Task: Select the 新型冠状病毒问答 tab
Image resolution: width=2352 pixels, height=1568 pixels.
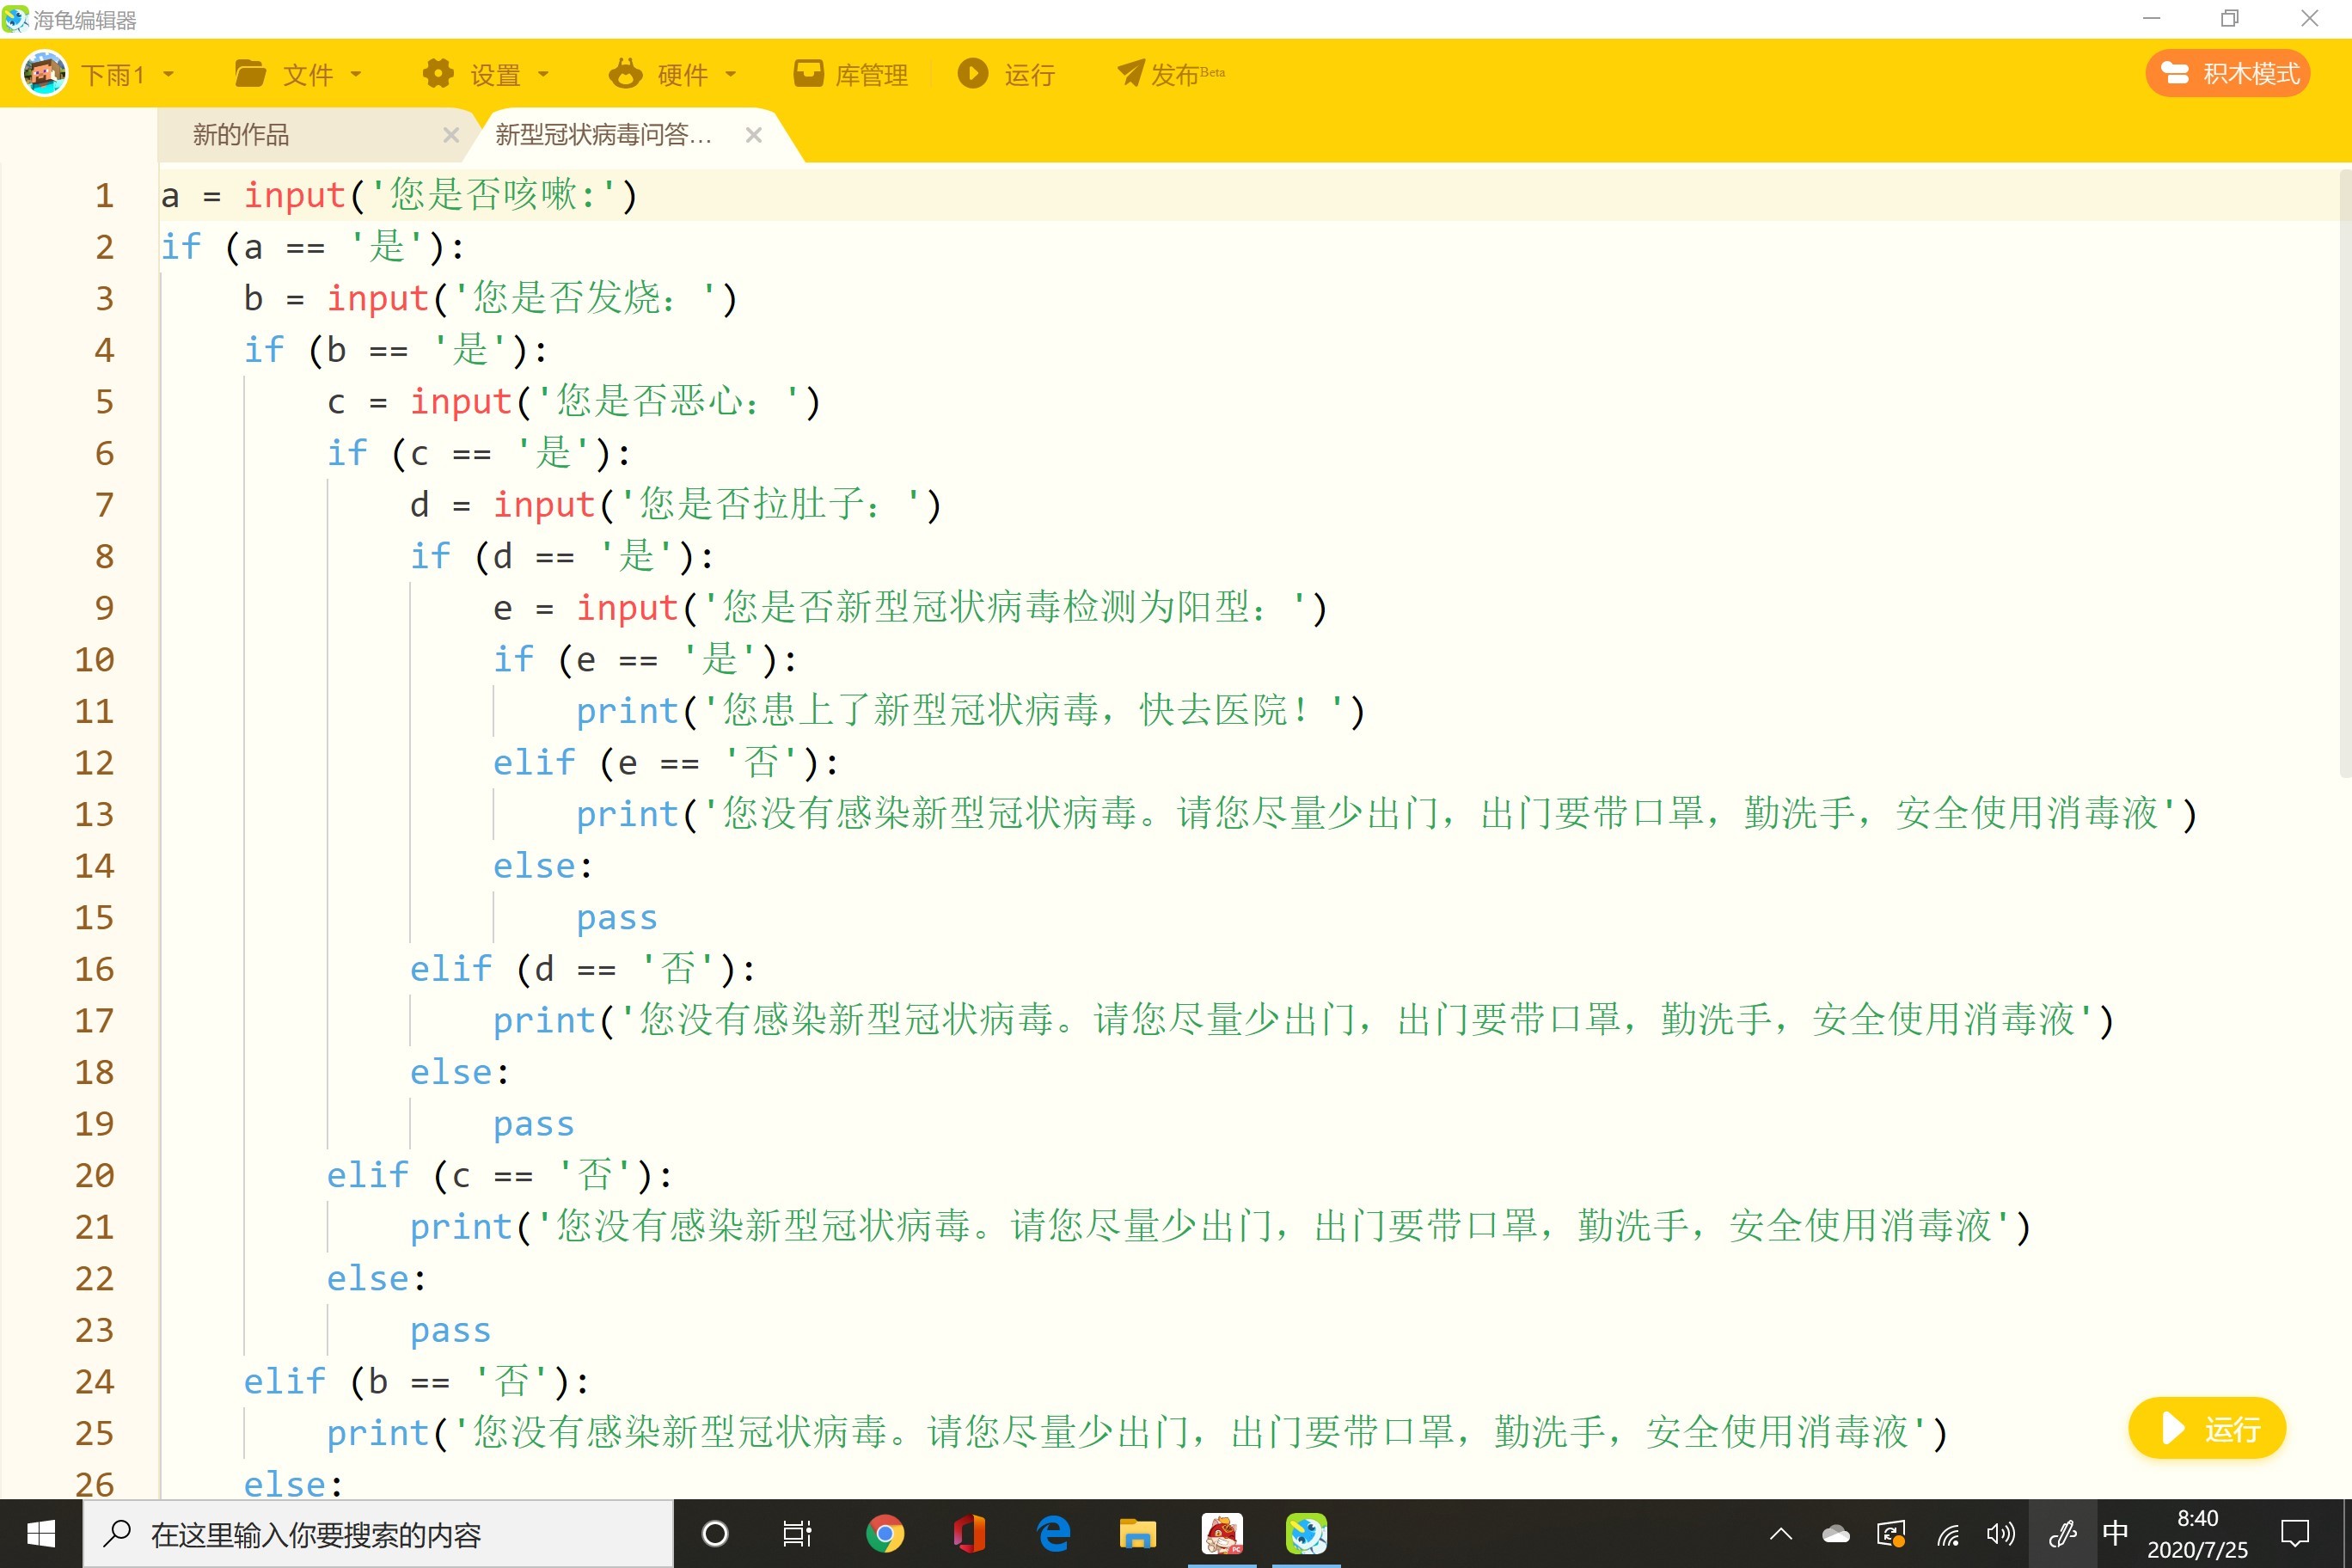Action: [x=603, y=135]
